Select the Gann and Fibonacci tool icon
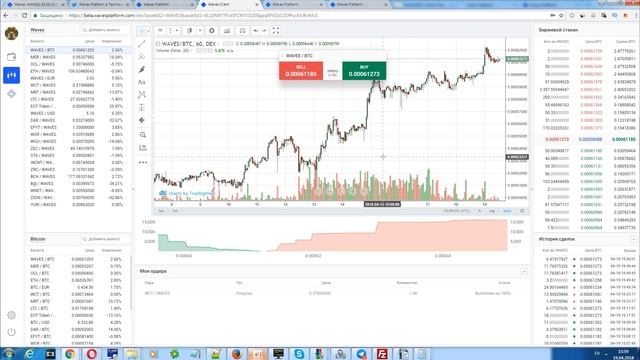This screenshot has height=360, width=640. (142, 56)
